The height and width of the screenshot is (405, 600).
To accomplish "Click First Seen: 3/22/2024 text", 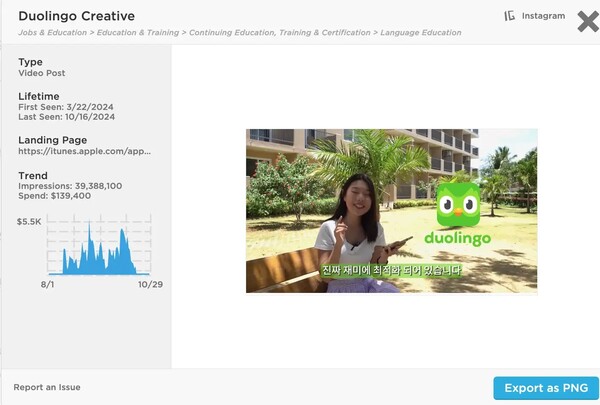I will [x=66, y=107].
